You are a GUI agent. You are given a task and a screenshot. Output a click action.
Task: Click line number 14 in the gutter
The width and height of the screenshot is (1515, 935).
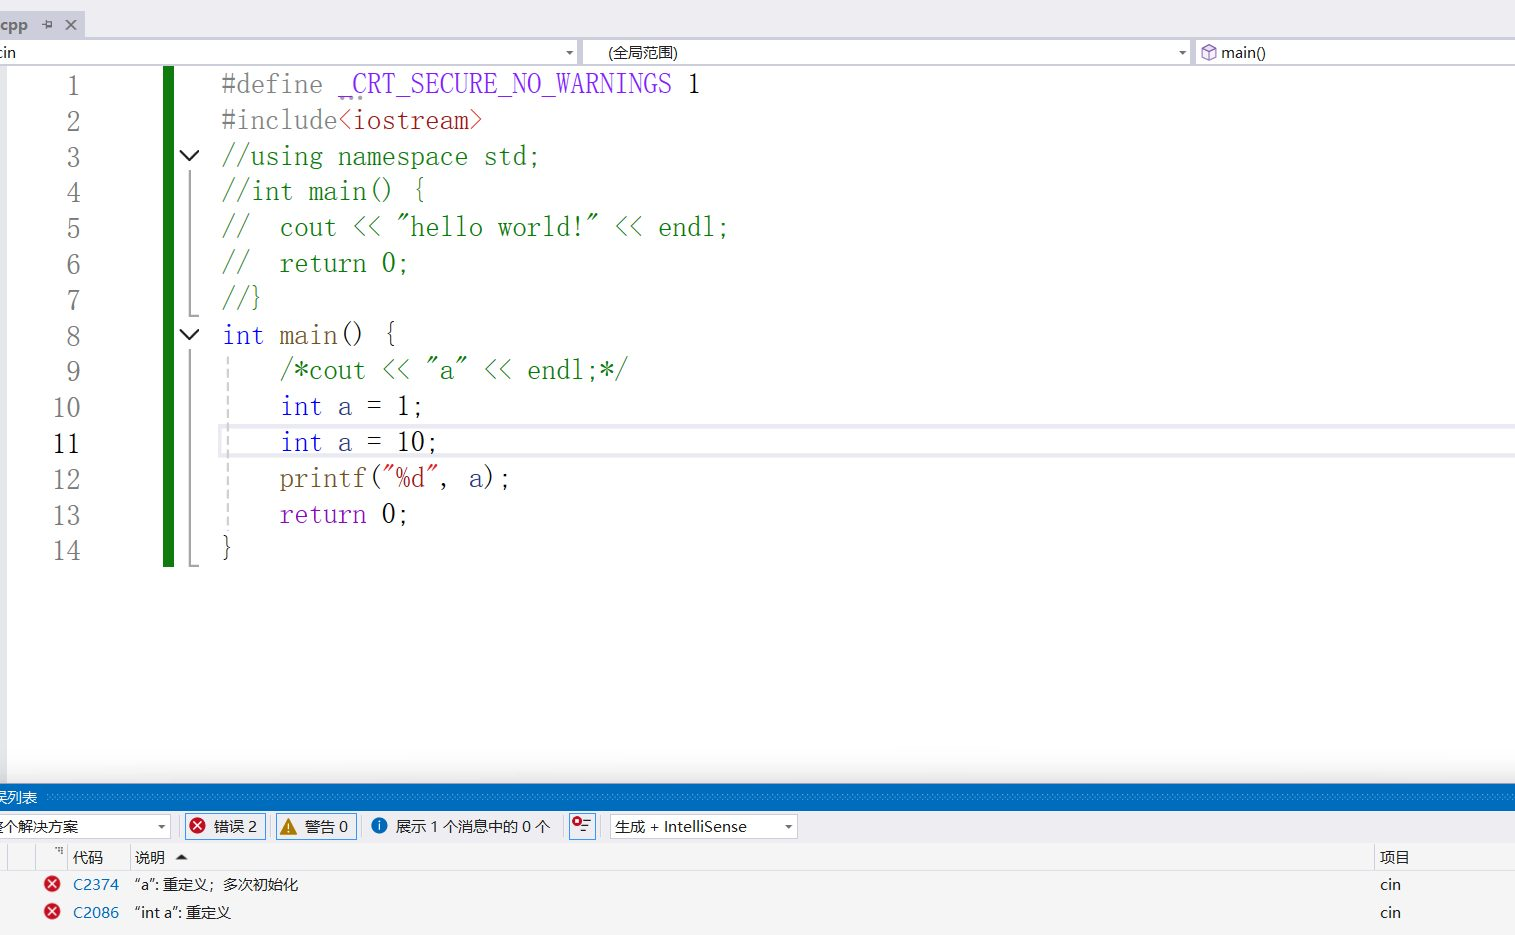click(66, 550)
